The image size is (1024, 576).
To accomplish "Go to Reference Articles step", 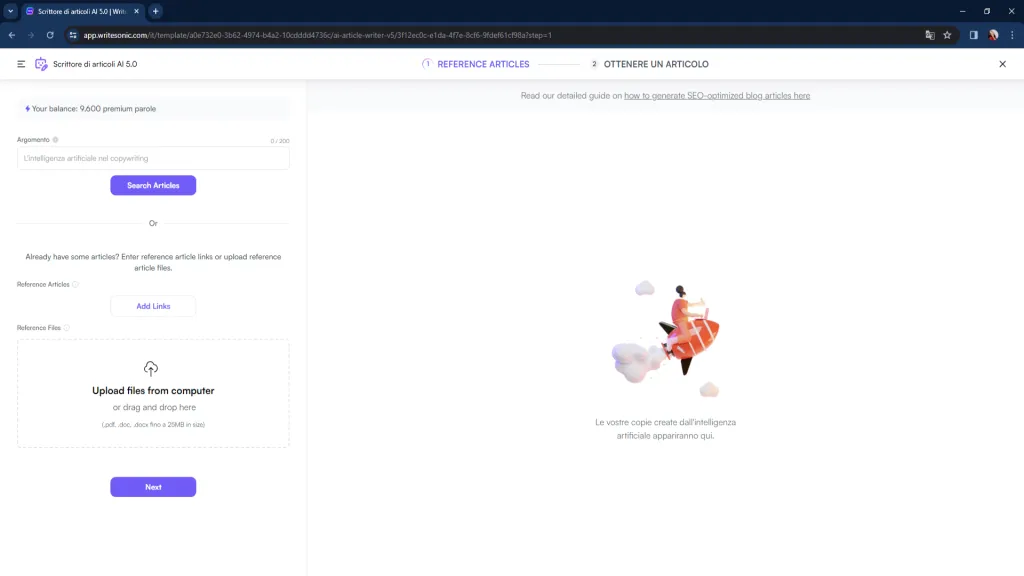I will (475, 64).
